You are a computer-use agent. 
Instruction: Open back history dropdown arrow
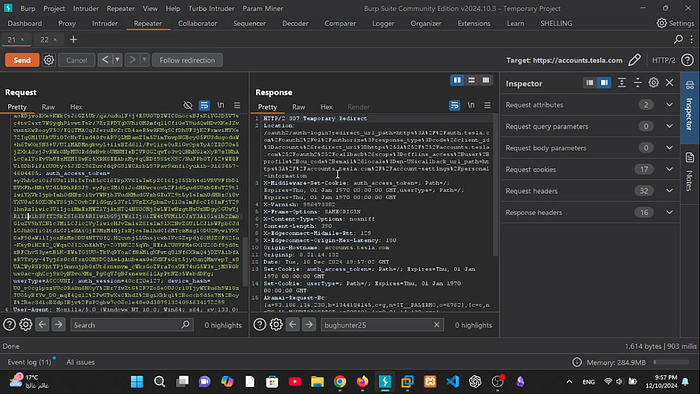pyautogui.click(x=117, y=60)
